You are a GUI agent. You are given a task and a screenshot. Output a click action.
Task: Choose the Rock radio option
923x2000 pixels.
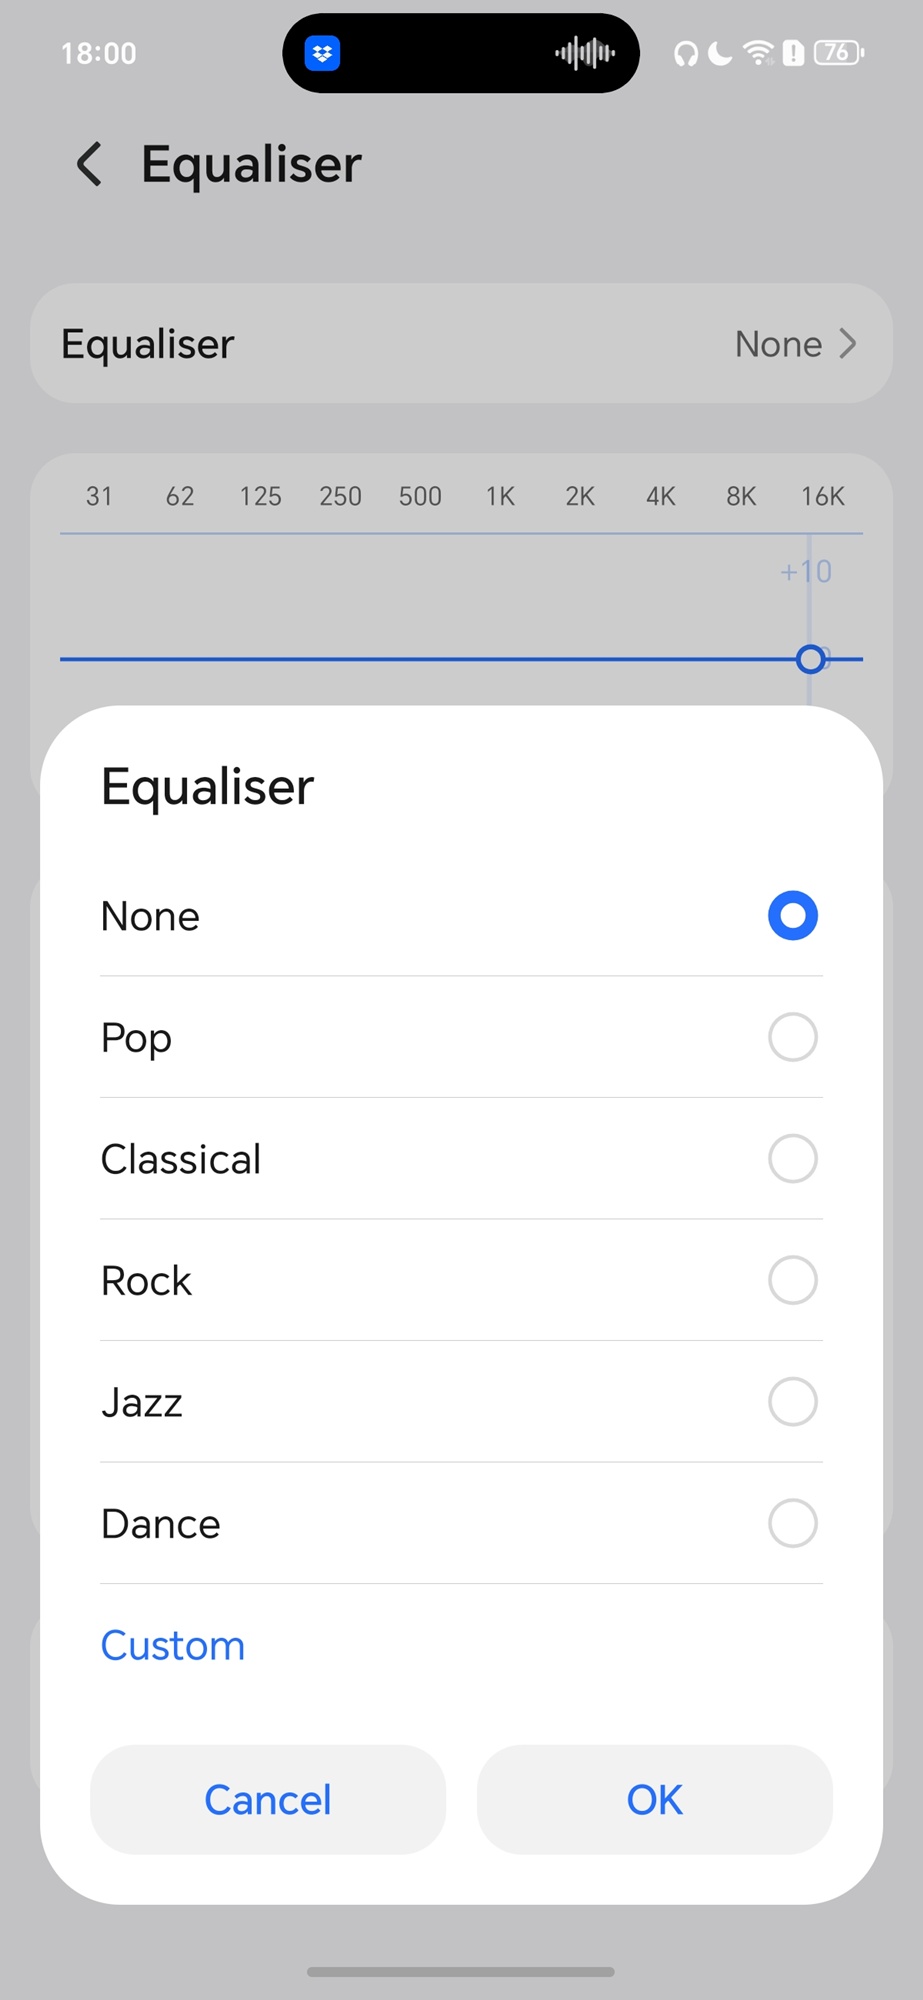click(x=792, y=1280)
